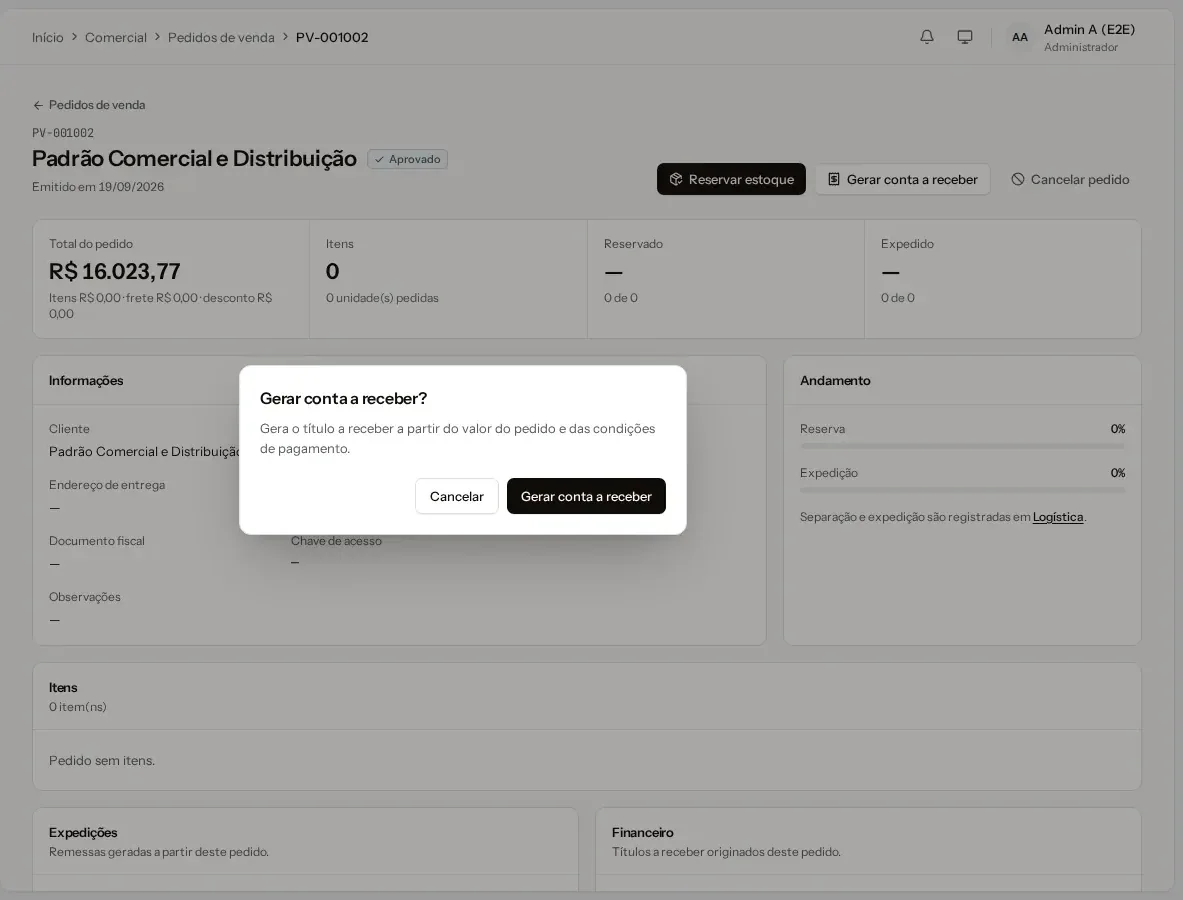This screenshot has height=900, width=1183.
Task: Click the Endereço de entrega label
Action: tap(107, 485)
